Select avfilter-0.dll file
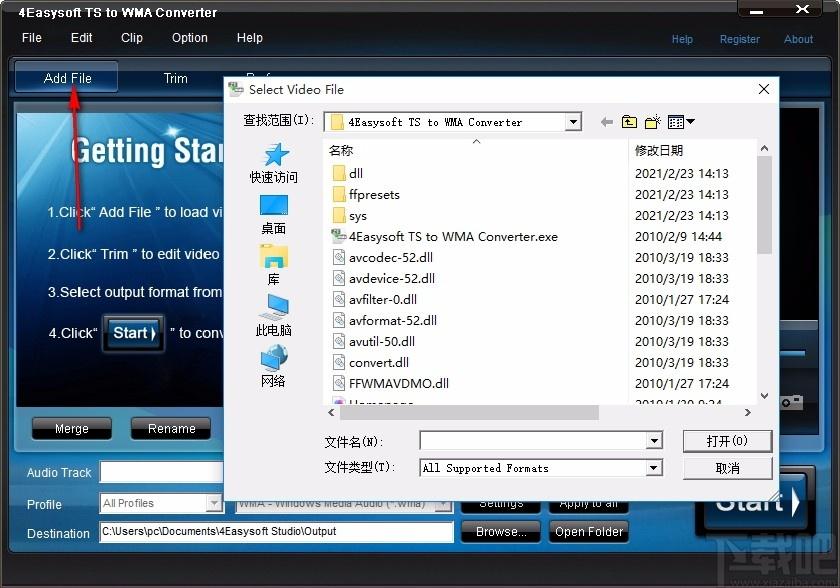Screen dimensions: 840x588 coord(374,299)
